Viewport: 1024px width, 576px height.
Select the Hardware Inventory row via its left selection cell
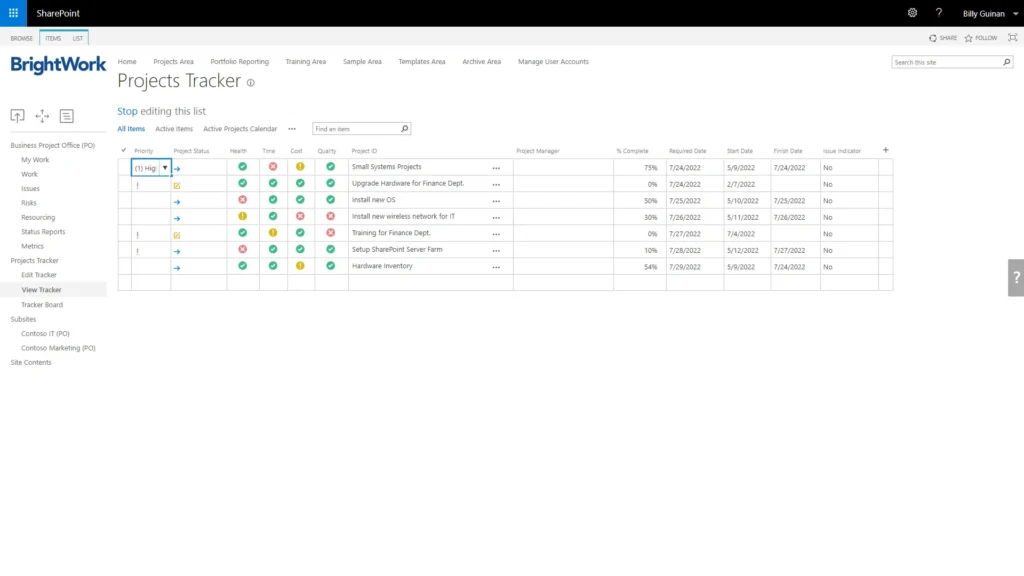coord(124,266)
